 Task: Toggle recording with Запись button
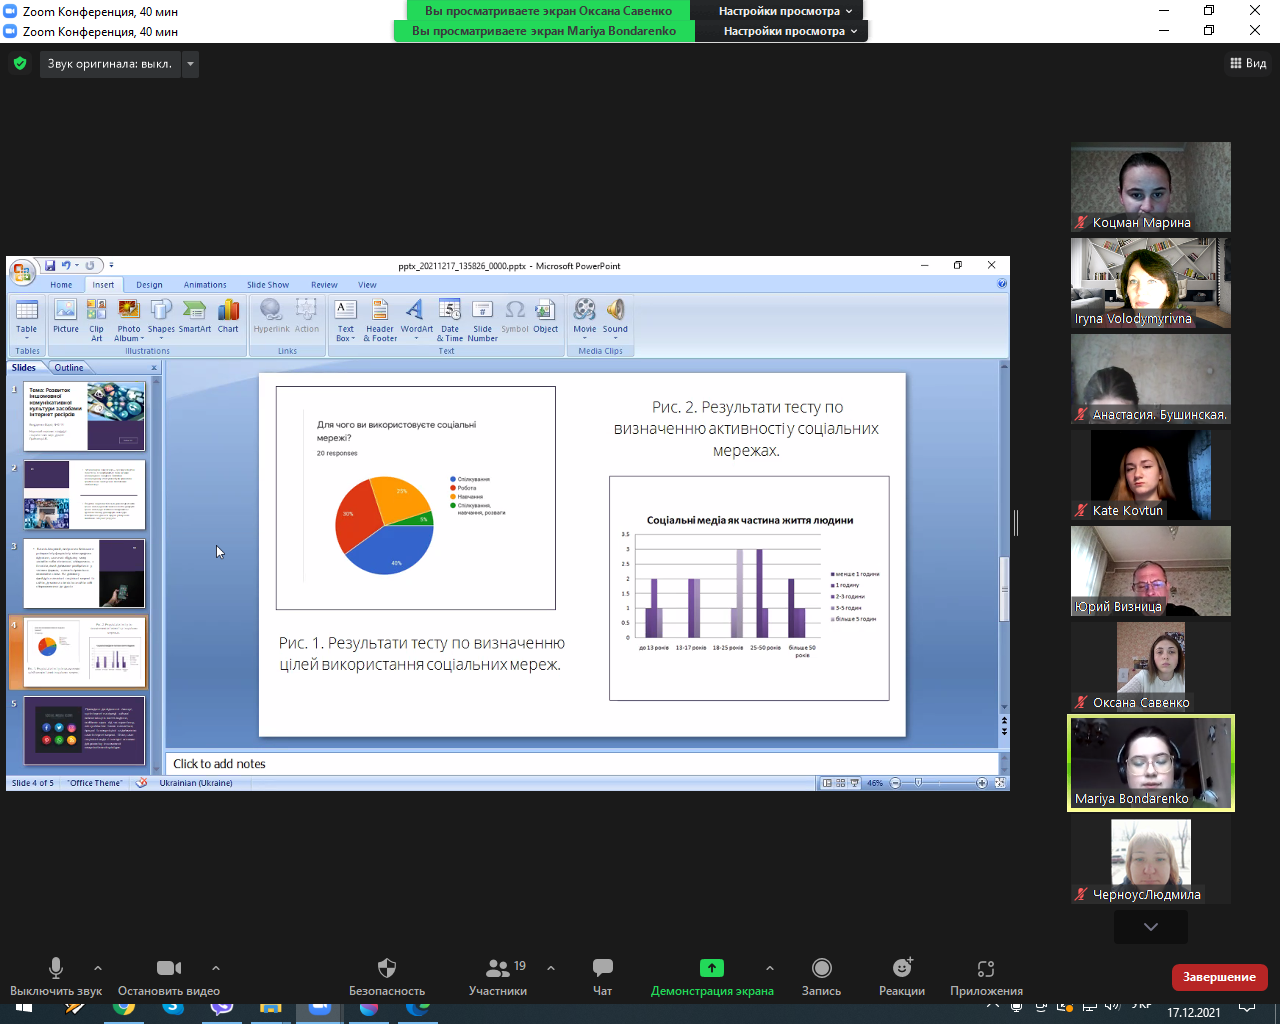pyautogui.click(x=821, y=977)
